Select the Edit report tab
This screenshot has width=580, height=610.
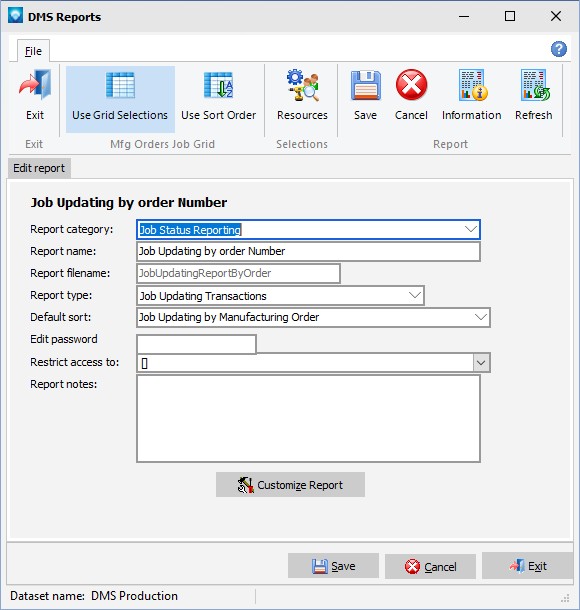[39, 168]
